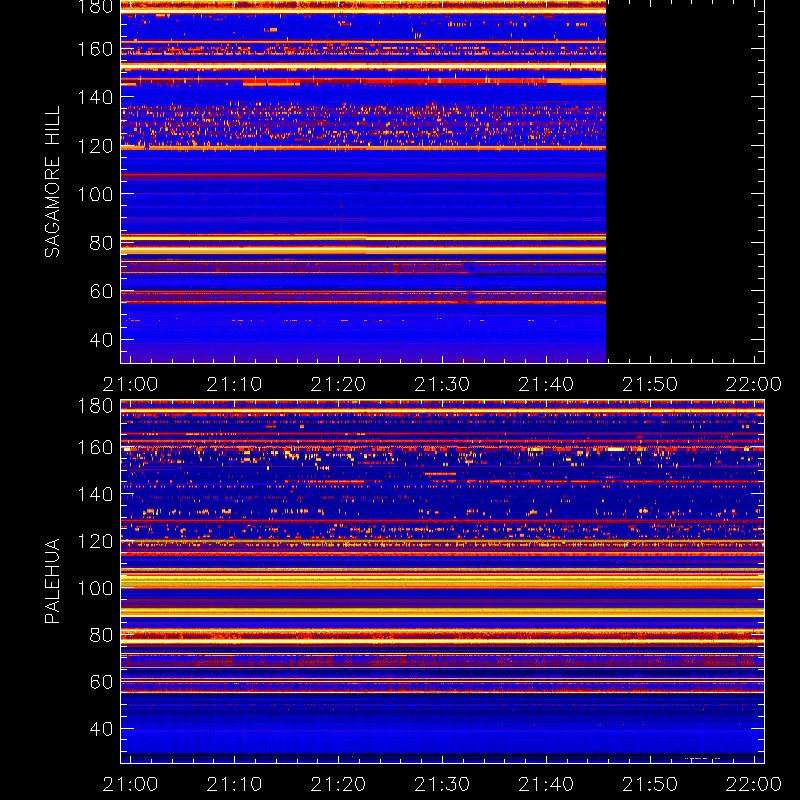Select the 40 tick label on Palehua axis
The image size is (800, 800).
point(101,729)
